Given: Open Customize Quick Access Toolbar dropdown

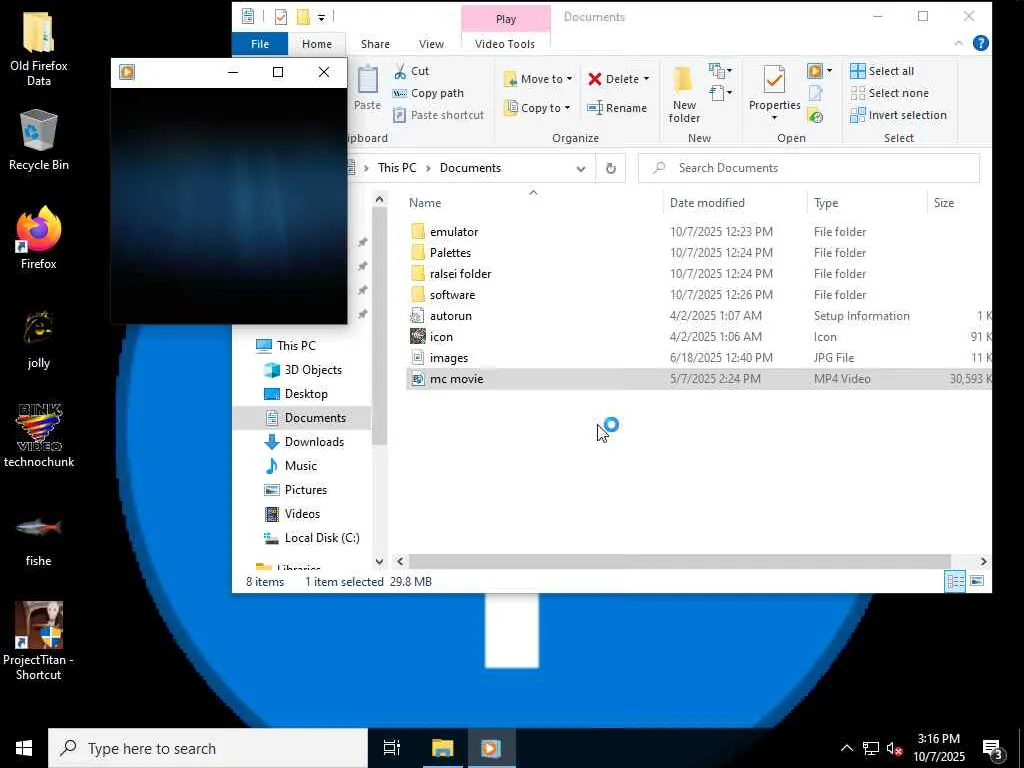Looking at the screenshot, I should [321, 18].
